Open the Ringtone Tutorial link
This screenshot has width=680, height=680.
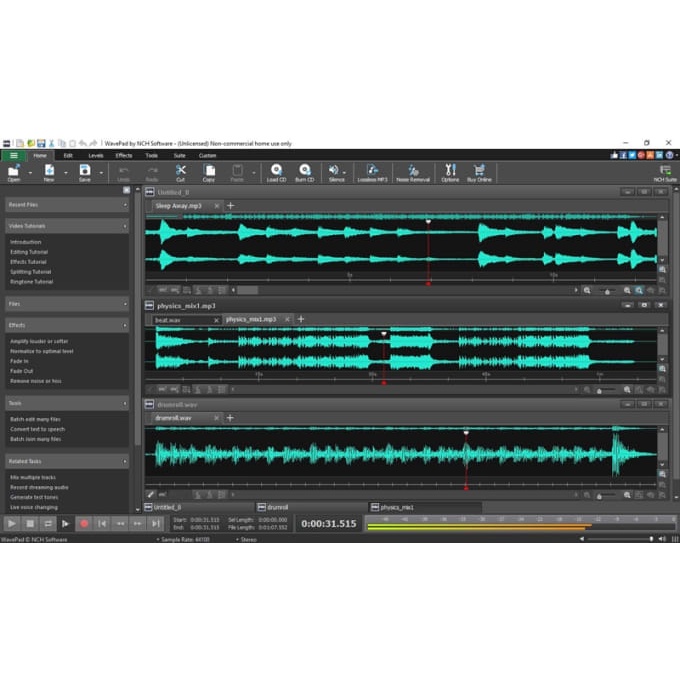[30, 282]
